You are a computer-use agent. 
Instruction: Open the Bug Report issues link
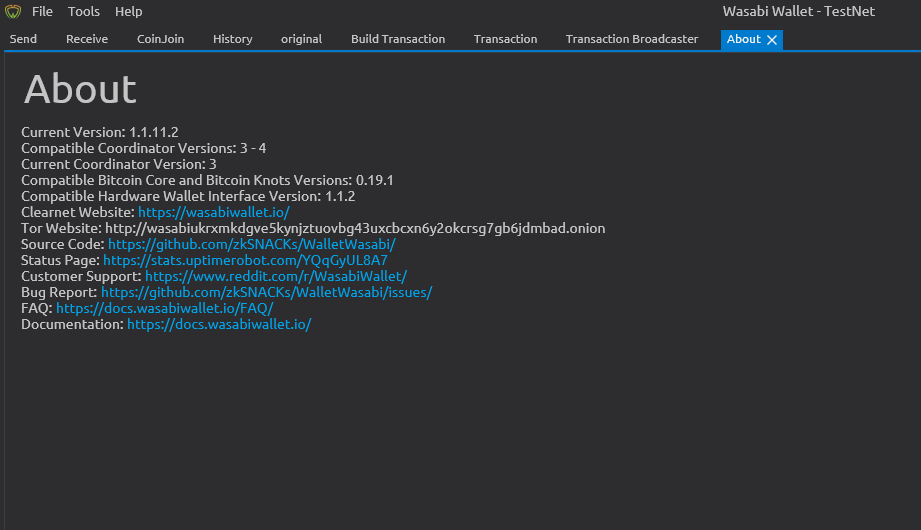pos(267,292)
